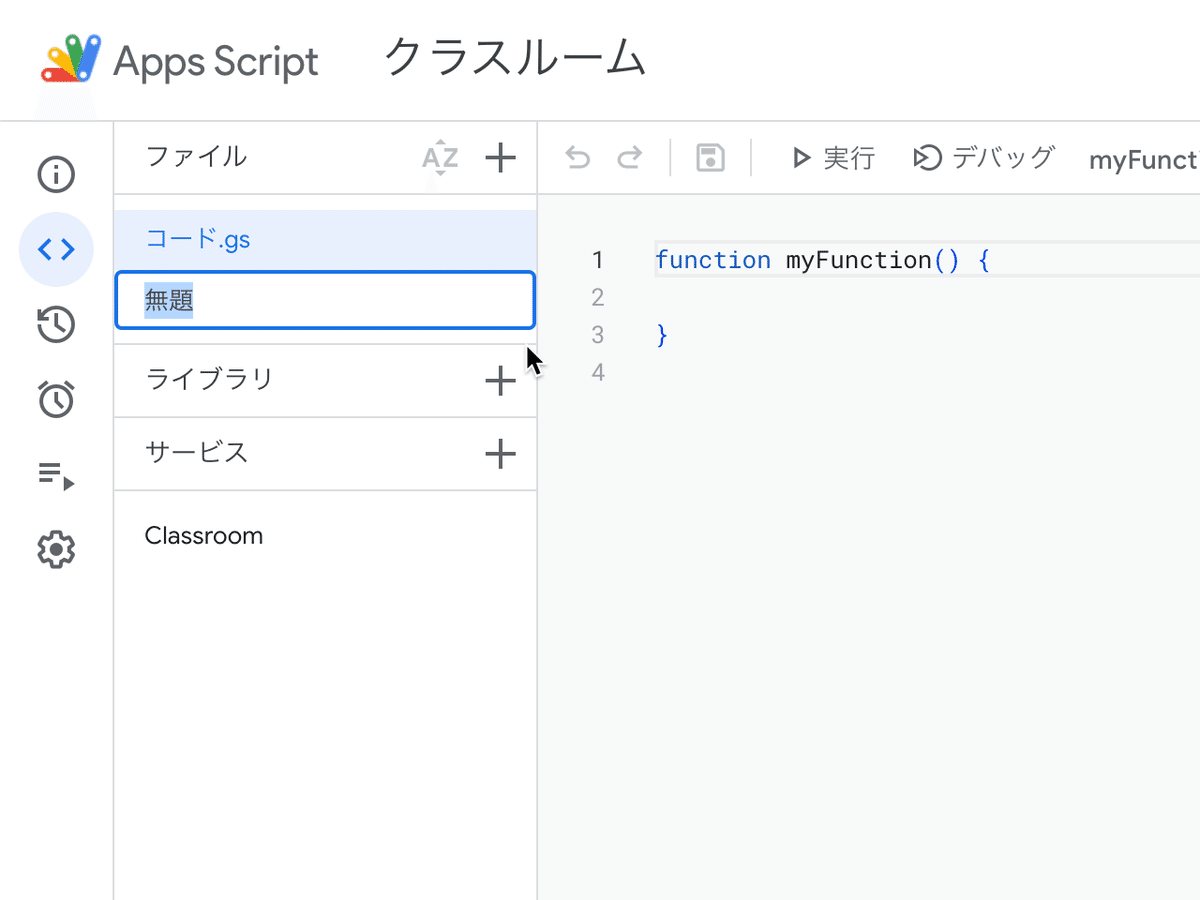Viewport: 1200px width, 900px height.
Task: Open the Executions list icon
Action: (x=56, y=475)
